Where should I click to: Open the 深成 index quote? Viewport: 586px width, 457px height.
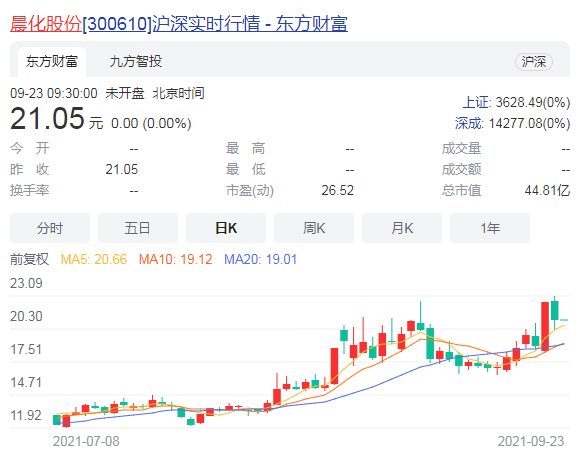coord(512,123)
